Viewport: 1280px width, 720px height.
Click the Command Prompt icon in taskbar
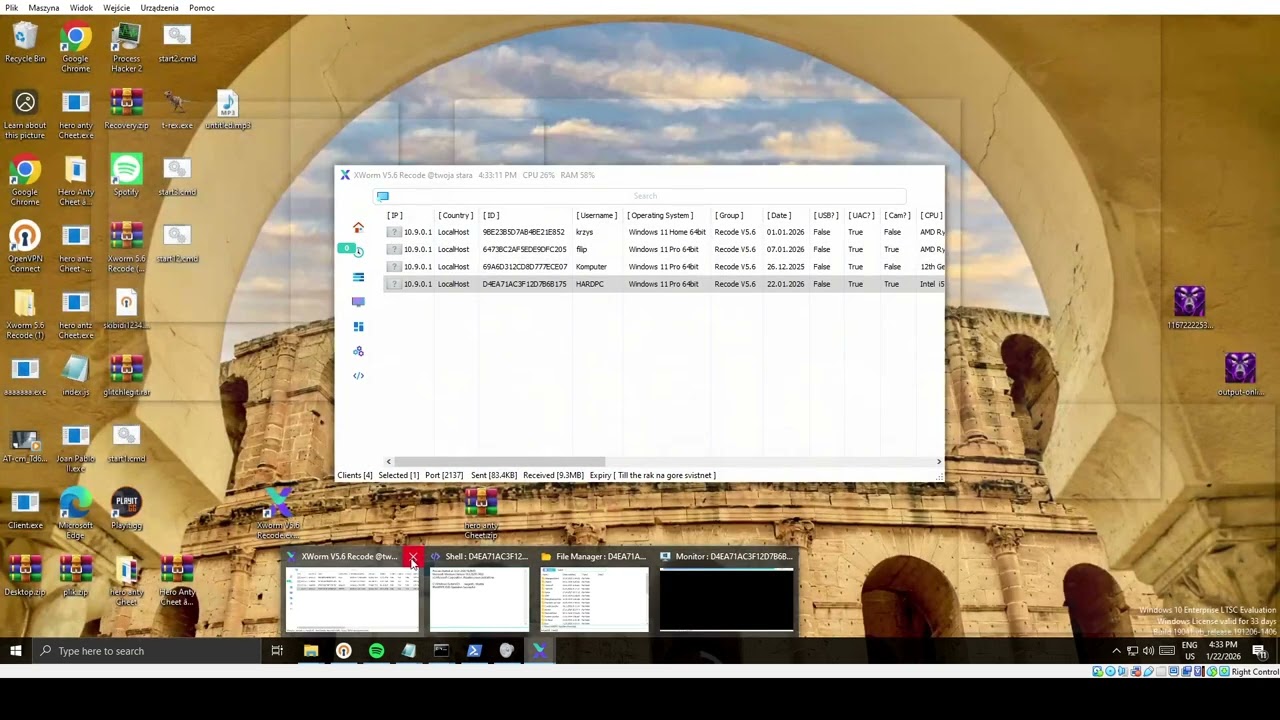(x=441, y=651)
